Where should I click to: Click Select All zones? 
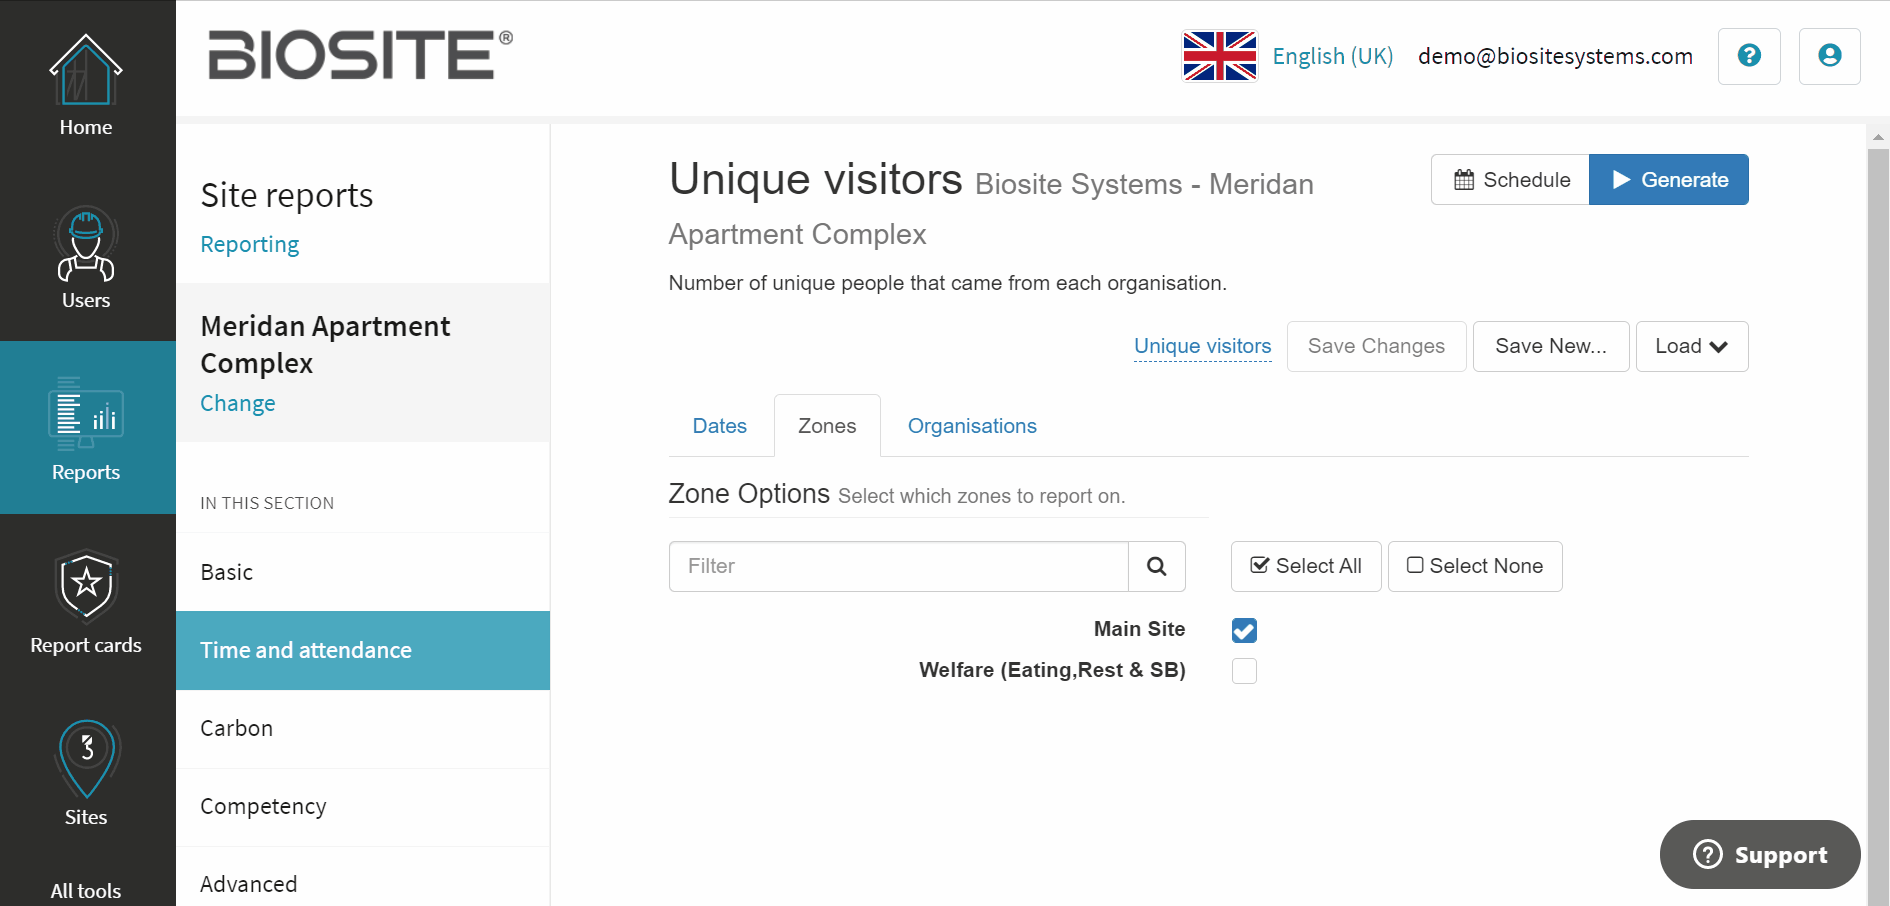pos(1306,566)
